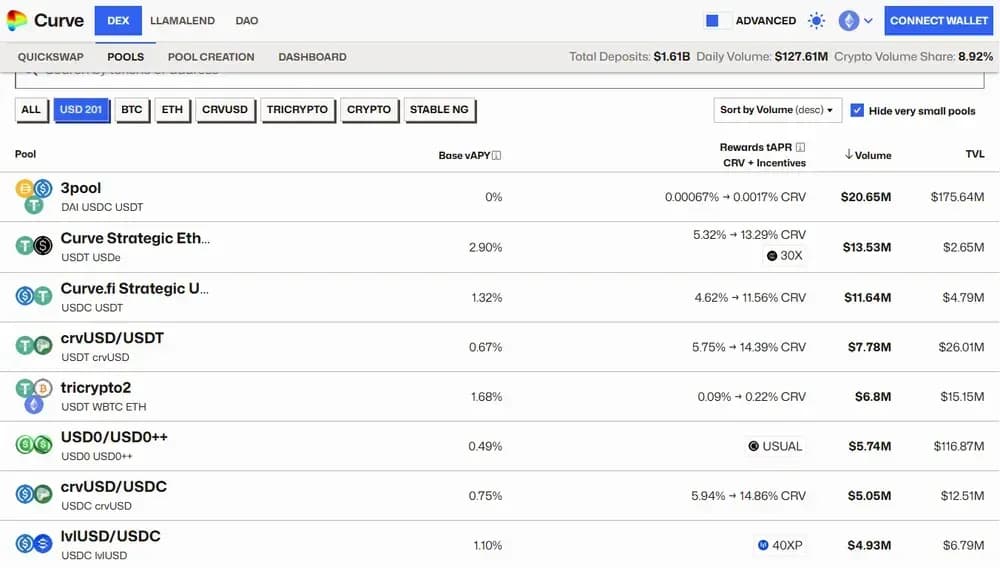Click the USDT WBTC ETH subtitle
Screen dimensions: 1000x568
104,407
